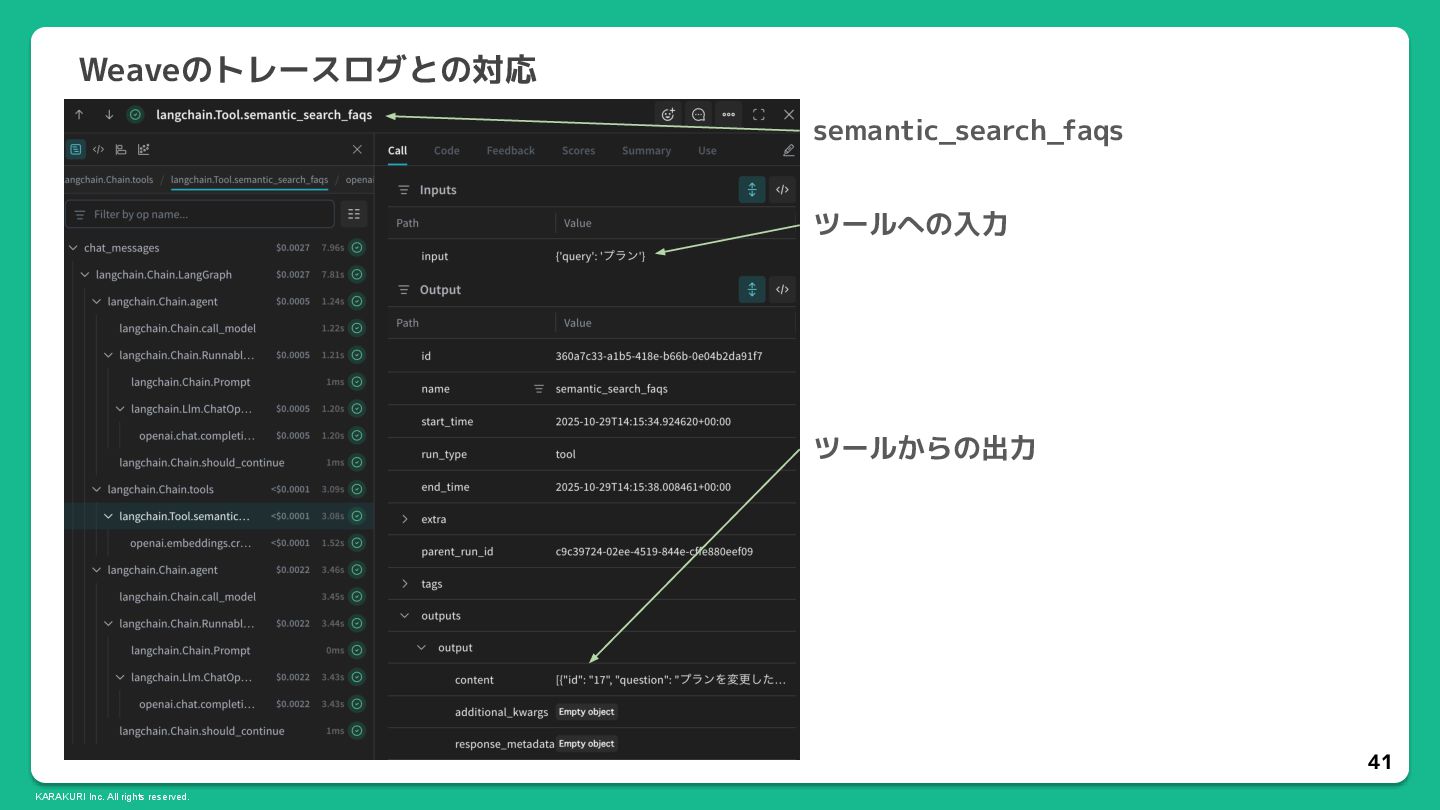This screenshot has height=810, width=1440.
Task: Click the filter icon beside name row value
Action: [x=539, y=389]
